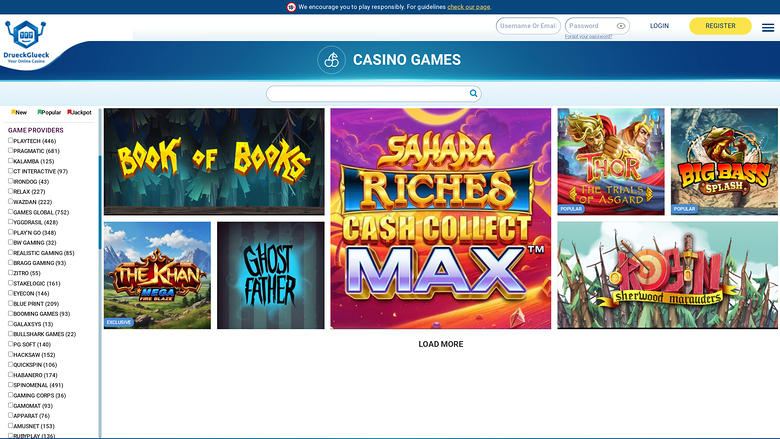Follow the 'check our page' guidelines link

click(469, 7)
